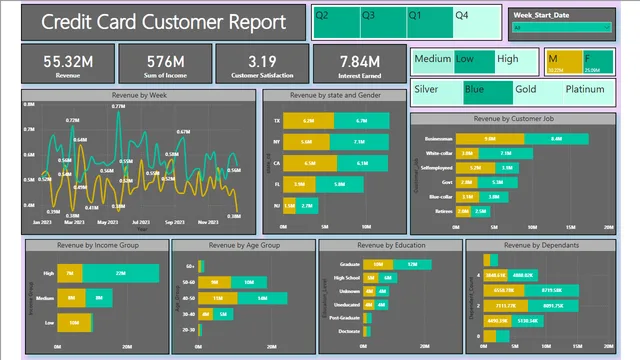Click Graduate teal bar labeled 12M
Image resolution: width=640 pixels, height=360 pixels.
(x=412, y=264)
